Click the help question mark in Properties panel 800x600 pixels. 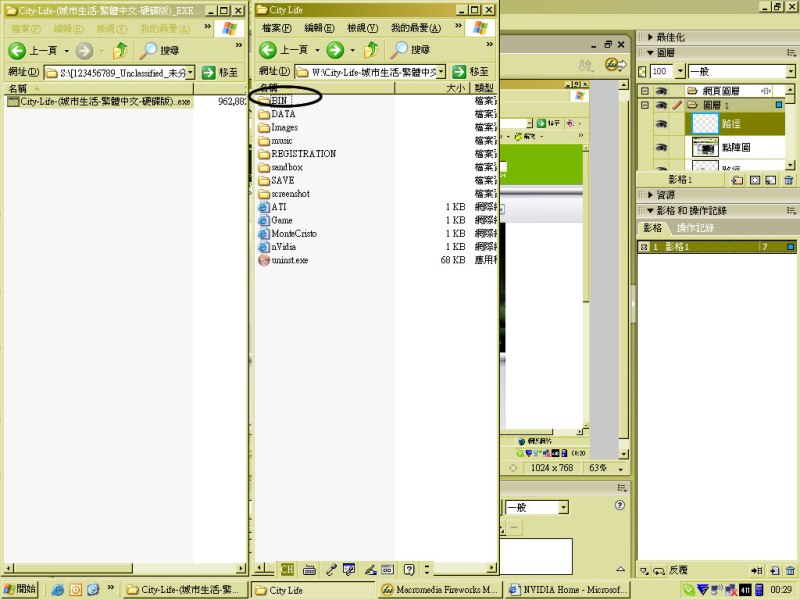[620, 505]
